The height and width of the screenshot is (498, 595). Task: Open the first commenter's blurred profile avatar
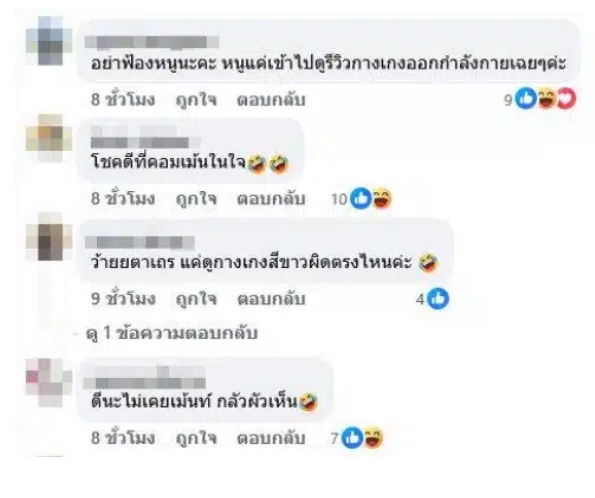click(49, 41)
